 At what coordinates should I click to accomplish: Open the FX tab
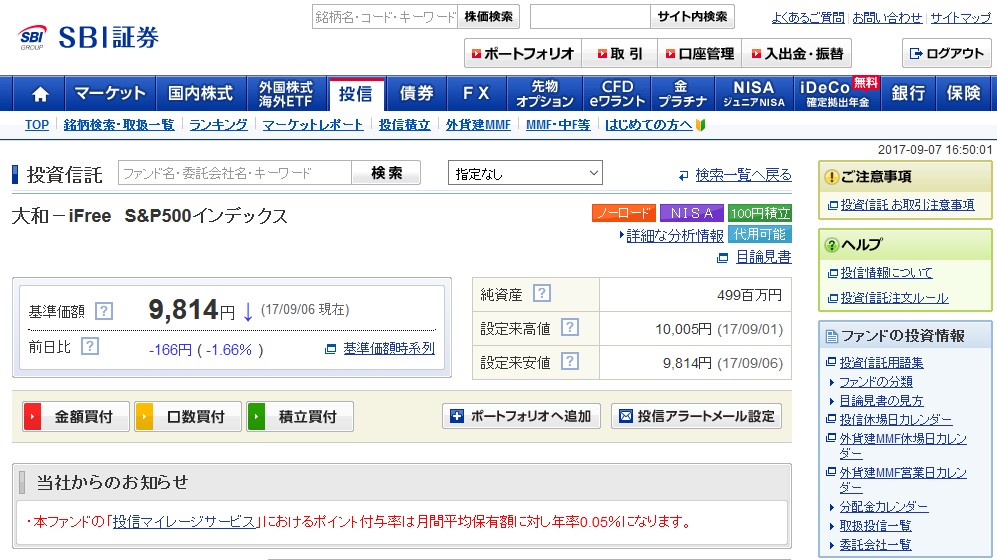click(x=476, y=94)
